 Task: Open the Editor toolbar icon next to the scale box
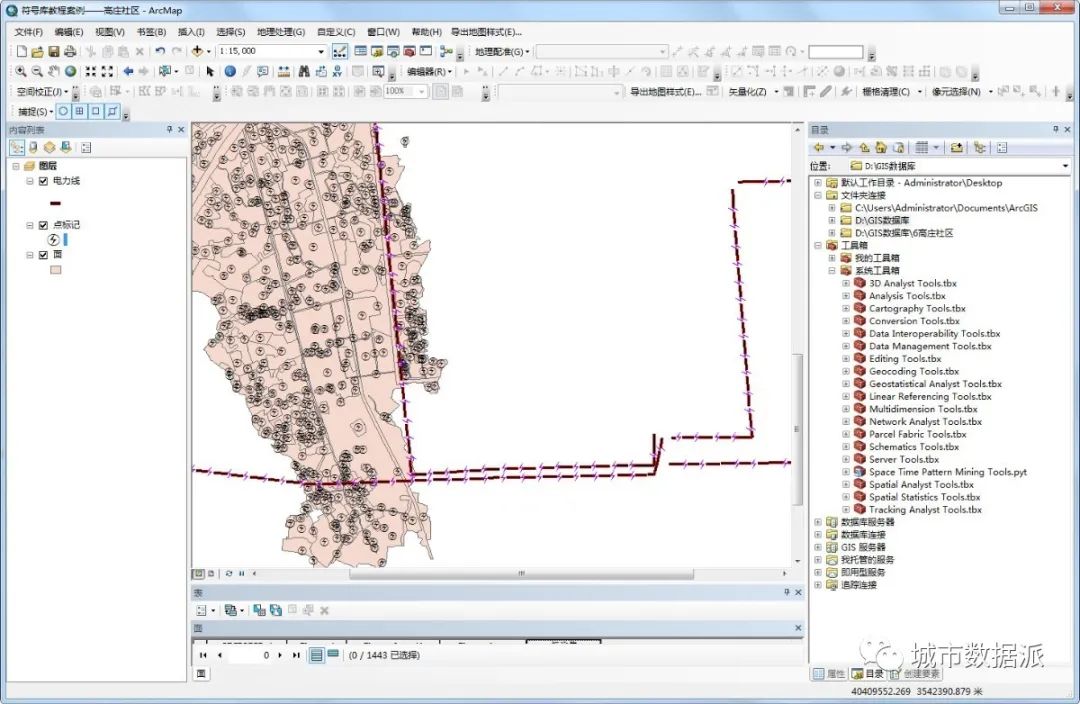tap(340, 51)
